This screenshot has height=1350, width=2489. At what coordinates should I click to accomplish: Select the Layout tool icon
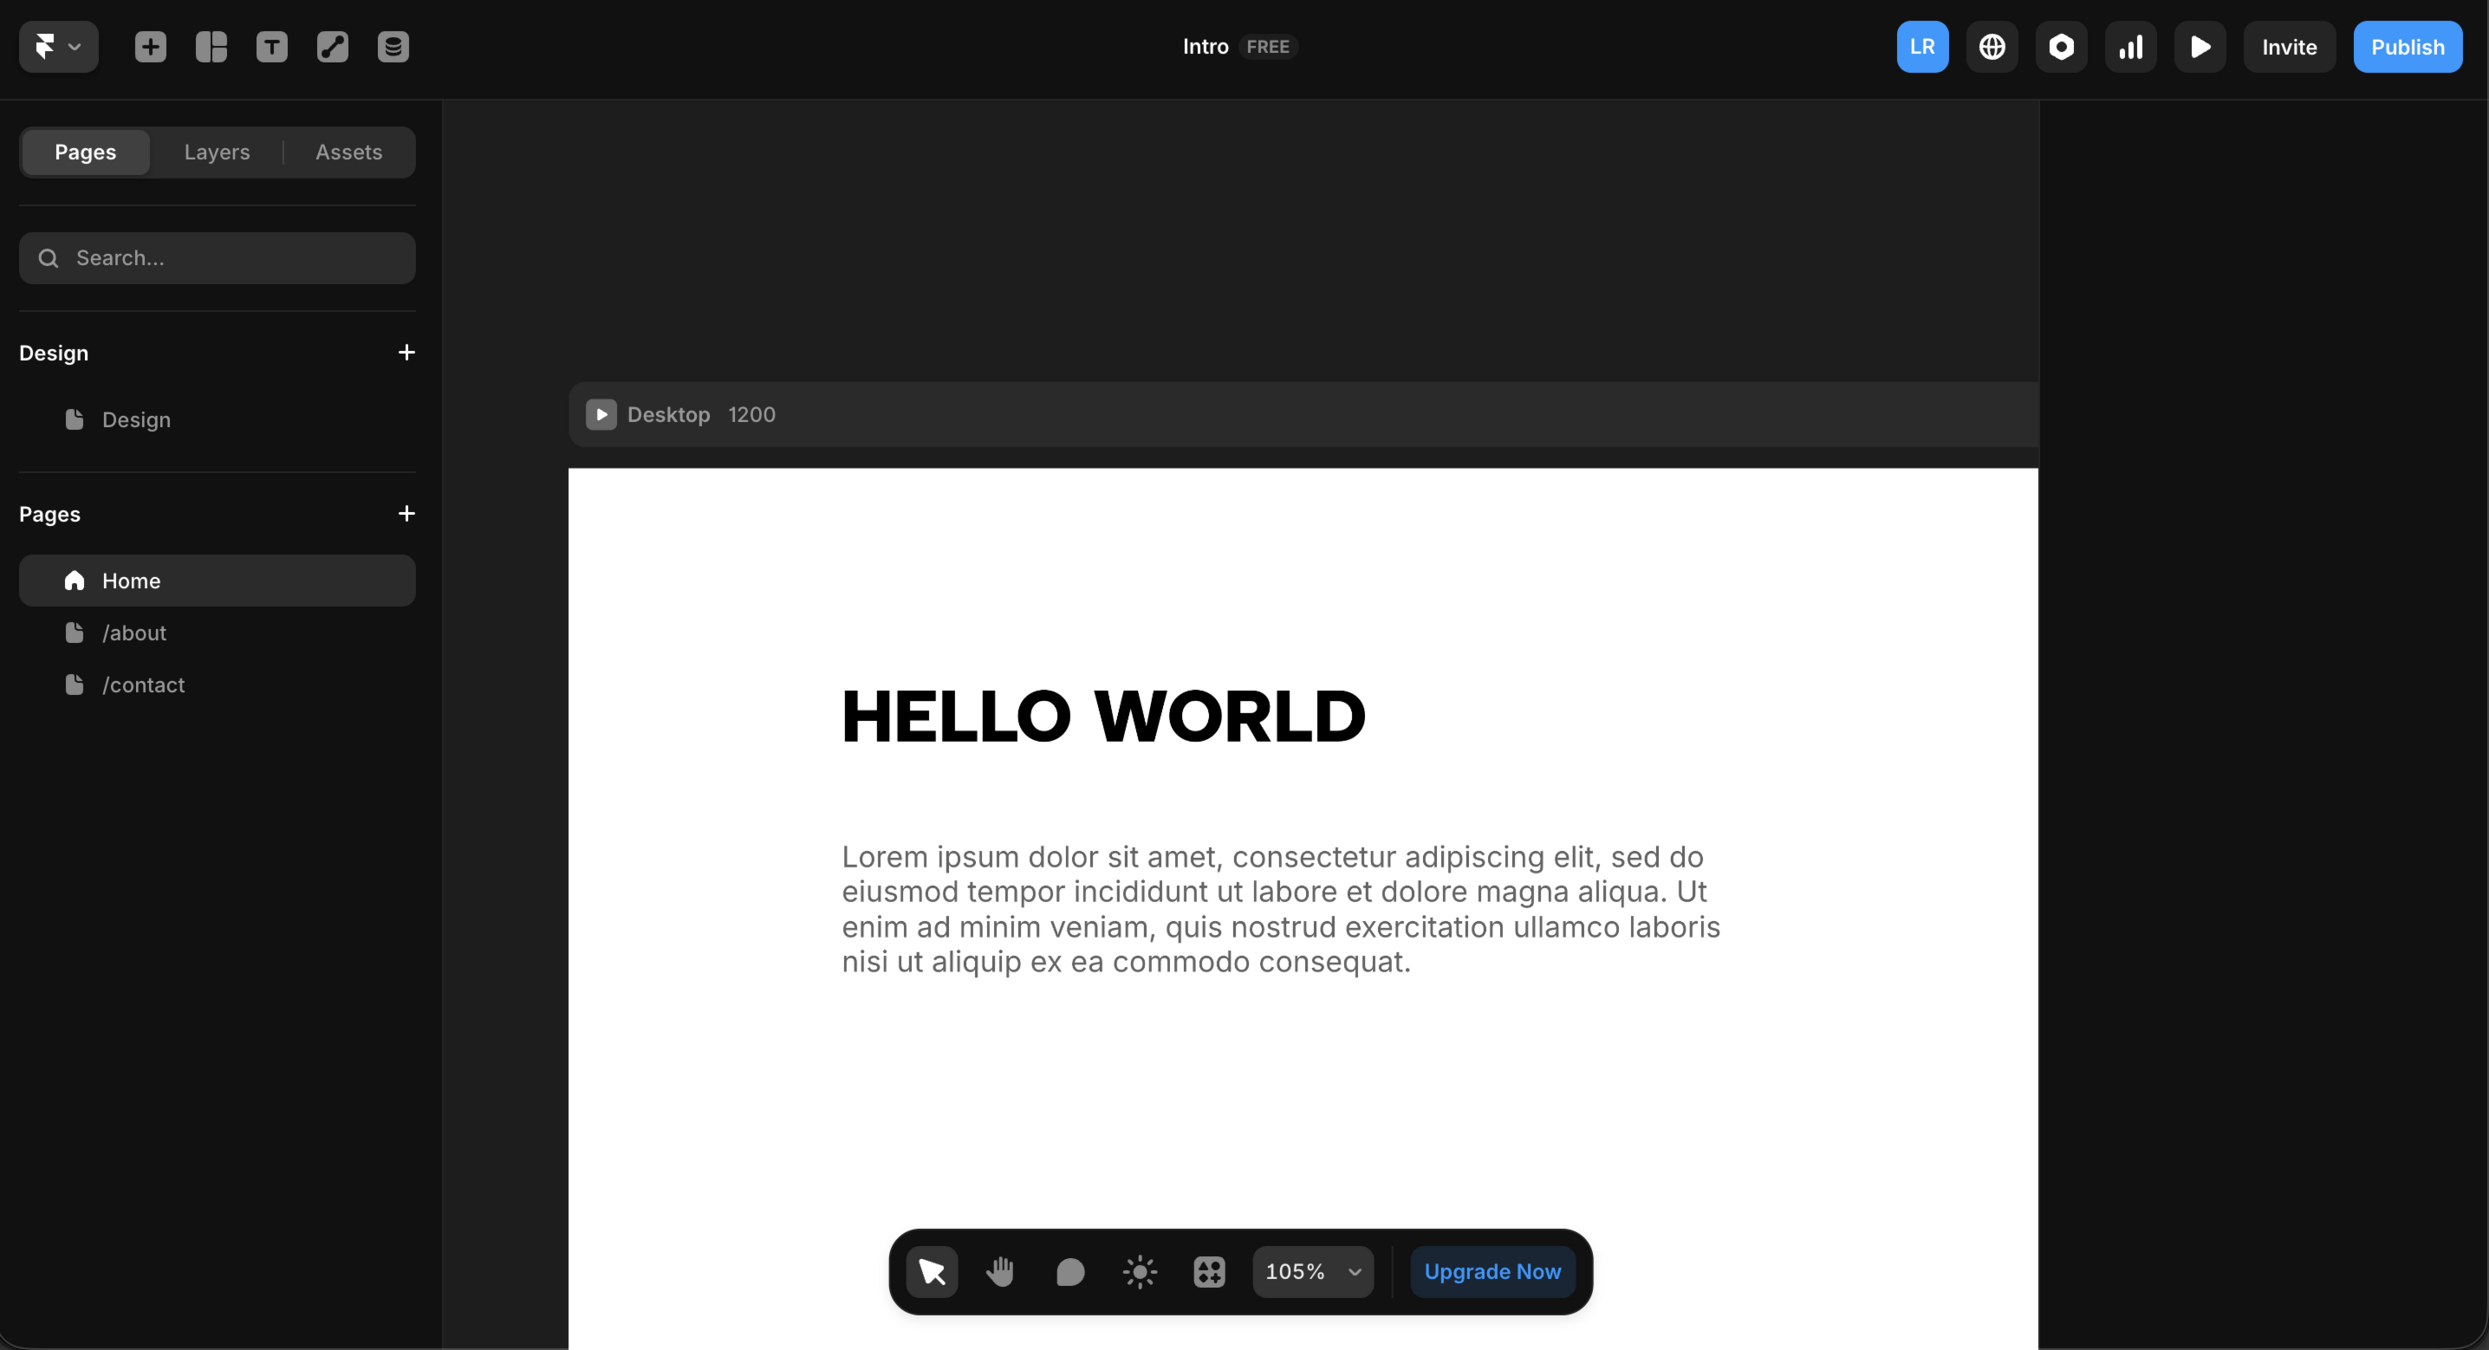(x=211, y=47)
